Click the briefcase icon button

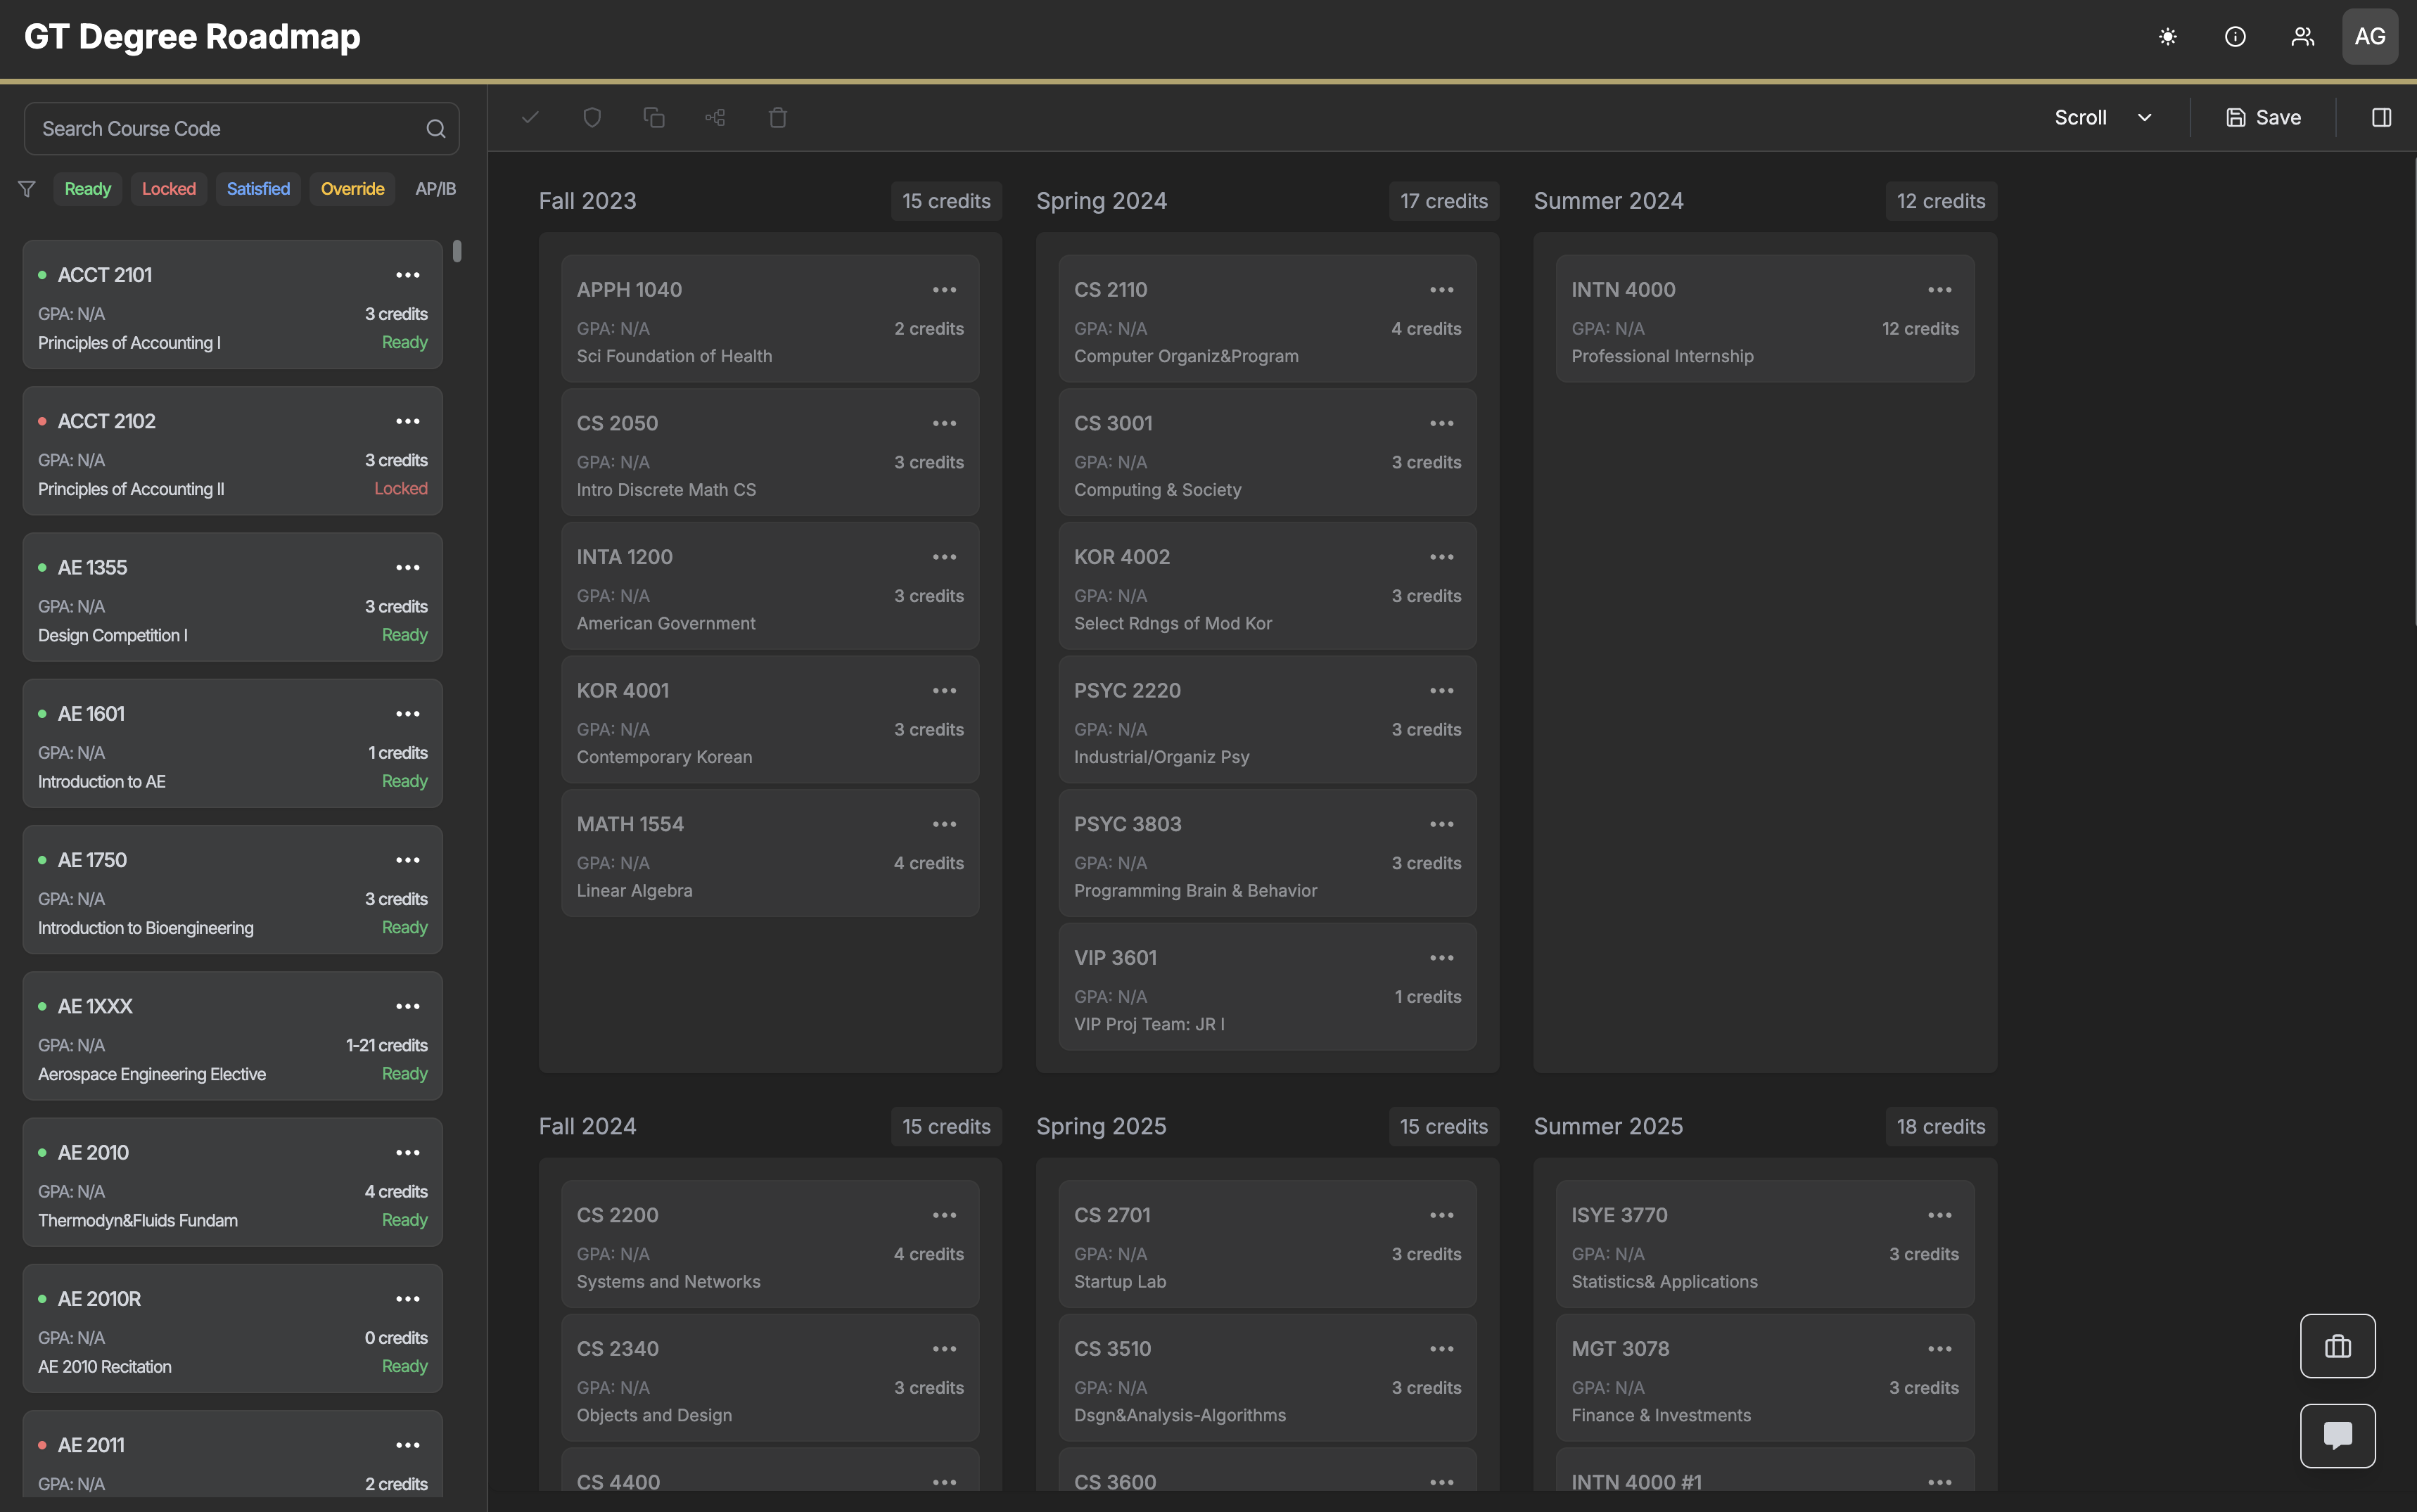2337,1346
